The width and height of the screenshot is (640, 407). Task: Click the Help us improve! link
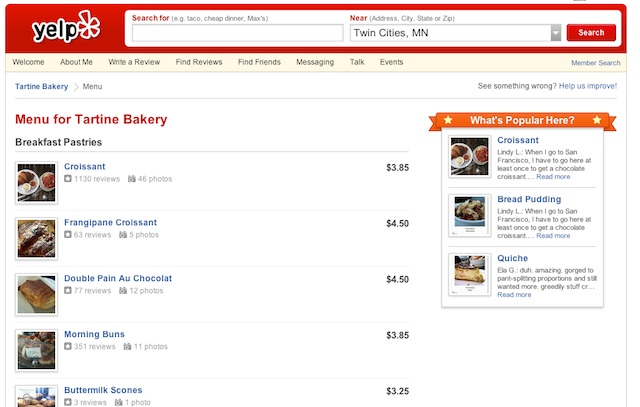(x=588, y=86)
